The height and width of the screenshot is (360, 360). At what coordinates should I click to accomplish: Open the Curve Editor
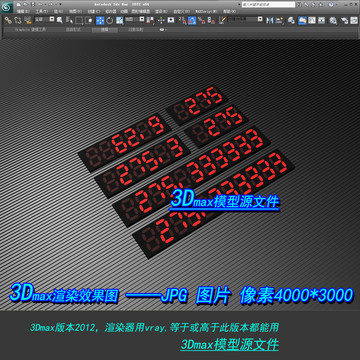tap(312, 20)
